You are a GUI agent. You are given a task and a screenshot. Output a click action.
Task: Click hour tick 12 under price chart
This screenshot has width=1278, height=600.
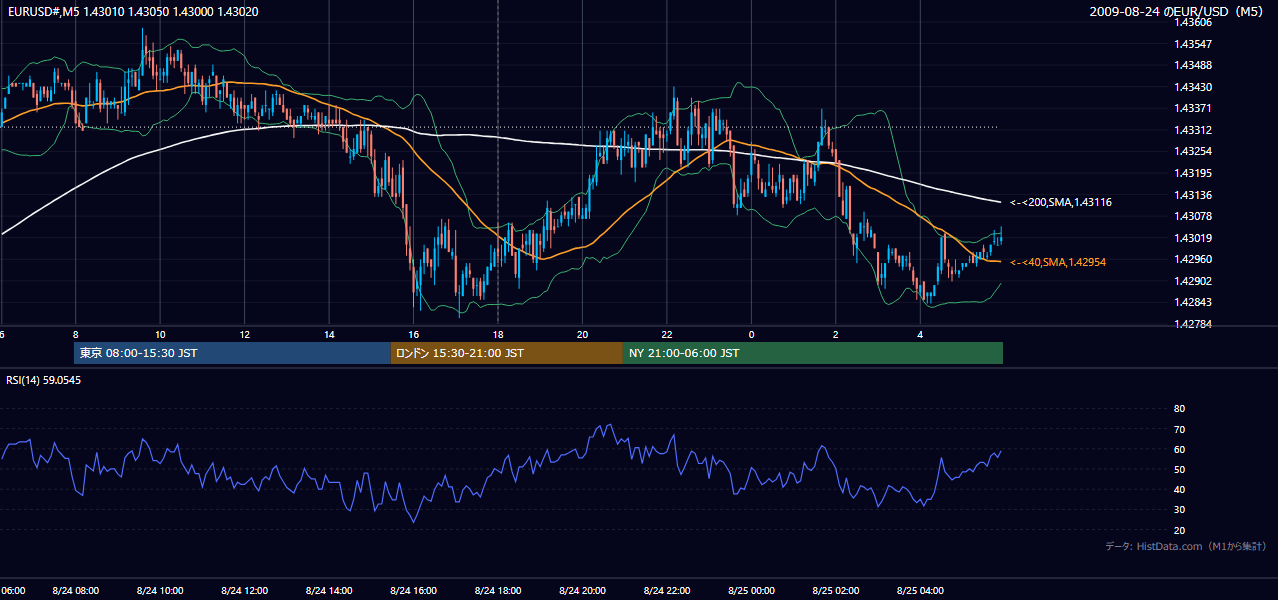pos(245,334)
